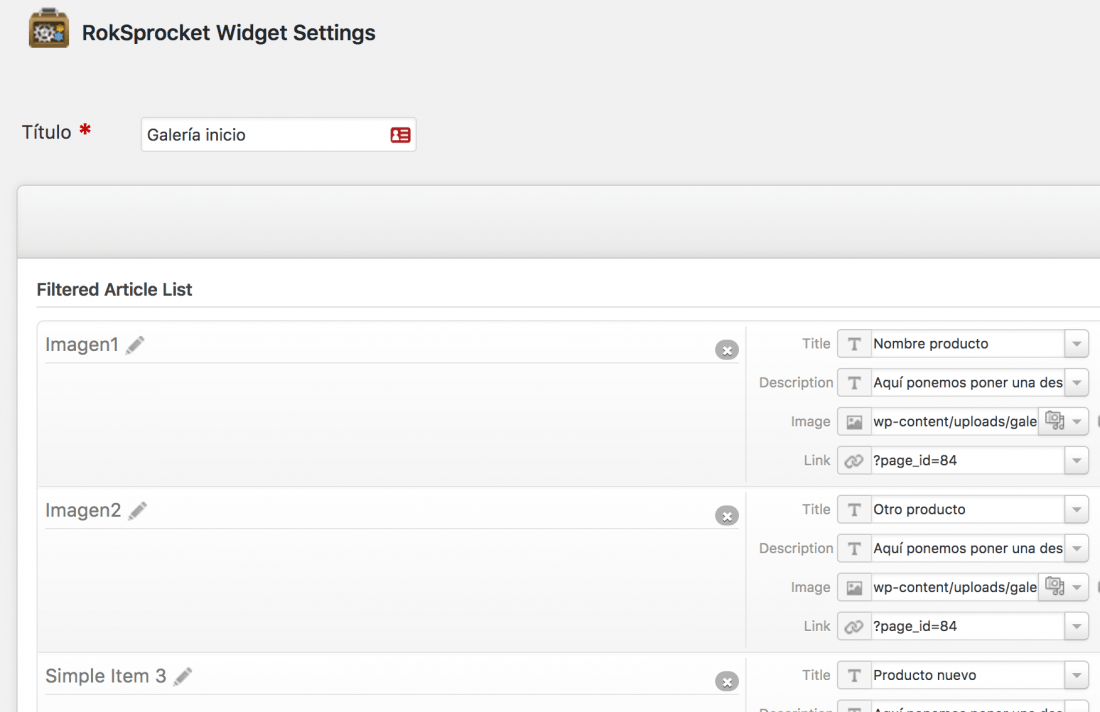1100x712 pixels.
Task: Click the text T icon beside Otro producto
Action: coord(854,509)
